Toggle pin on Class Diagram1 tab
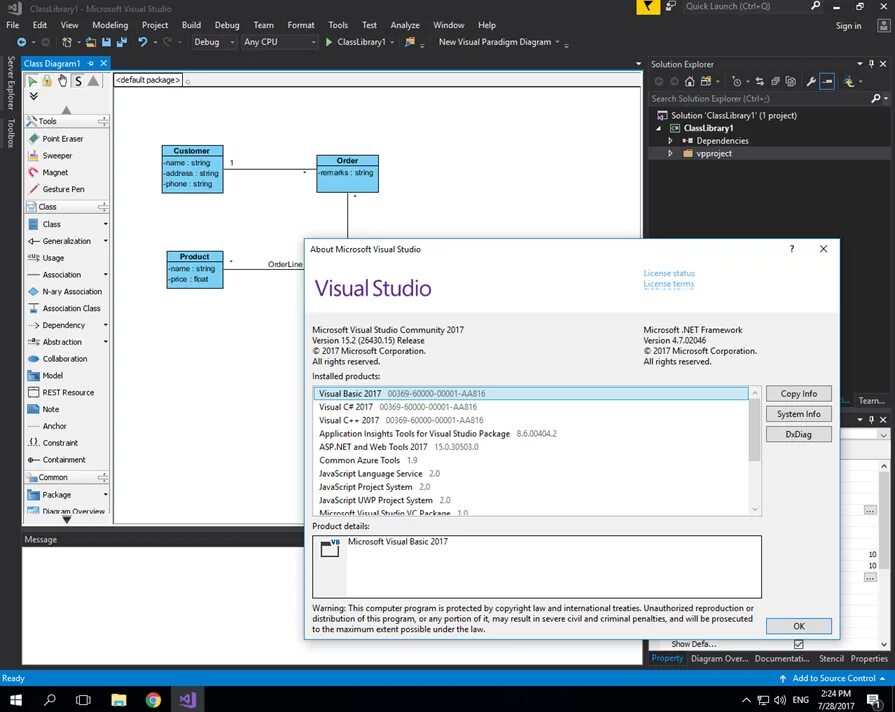This screenshot has height=712, width=895. tap(91, 63)
